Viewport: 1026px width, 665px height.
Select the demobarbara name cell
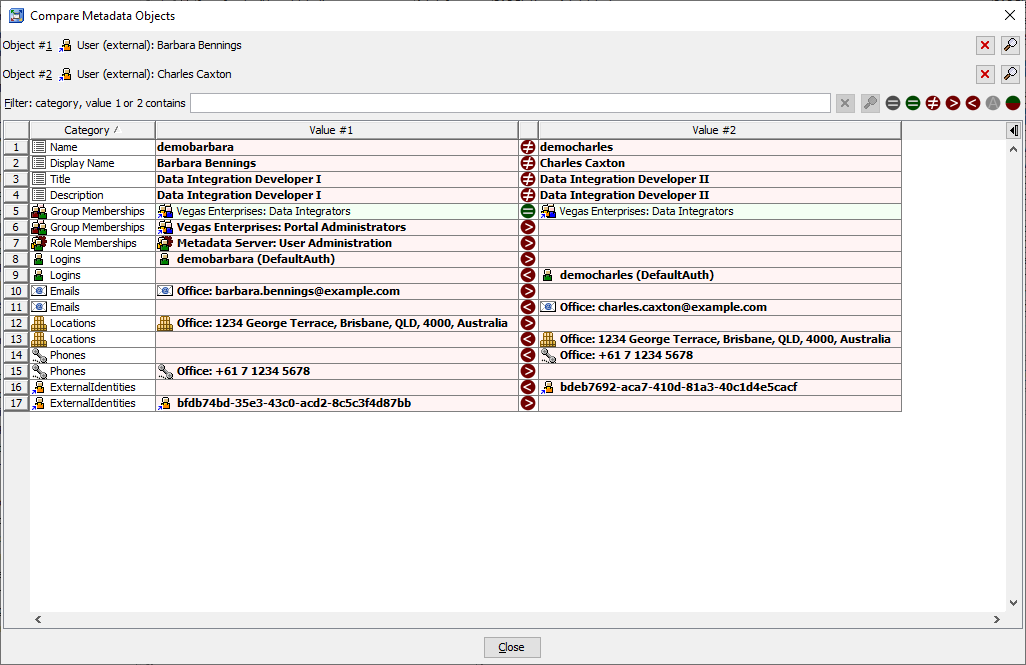(x=336, y=147)
